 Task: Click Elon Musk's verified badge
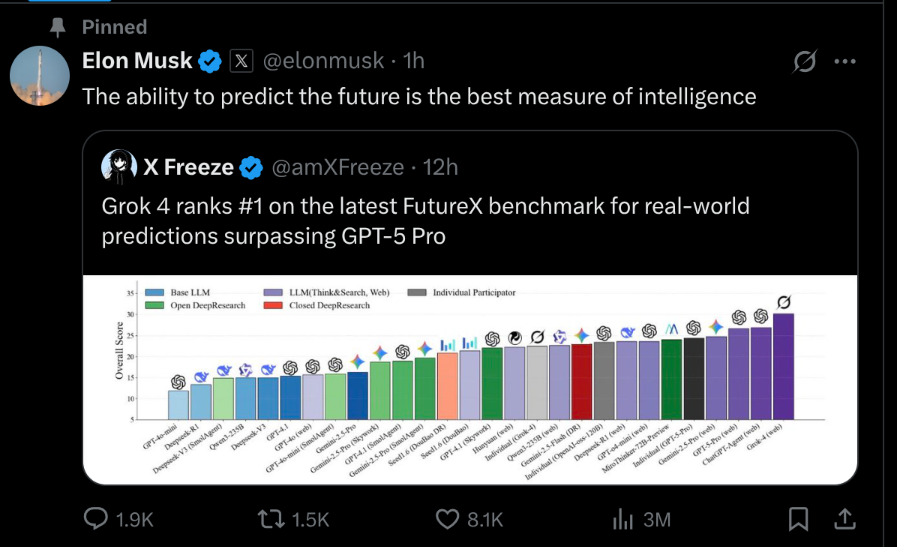[x=210, y=61]
